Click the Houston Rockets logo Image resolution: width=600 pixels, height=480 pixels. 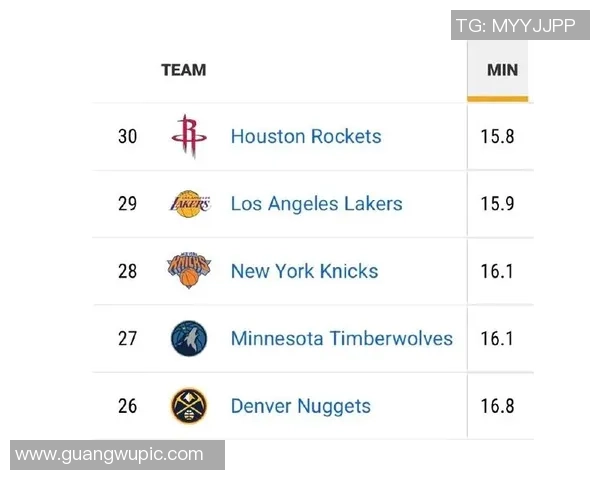point(187,136)
